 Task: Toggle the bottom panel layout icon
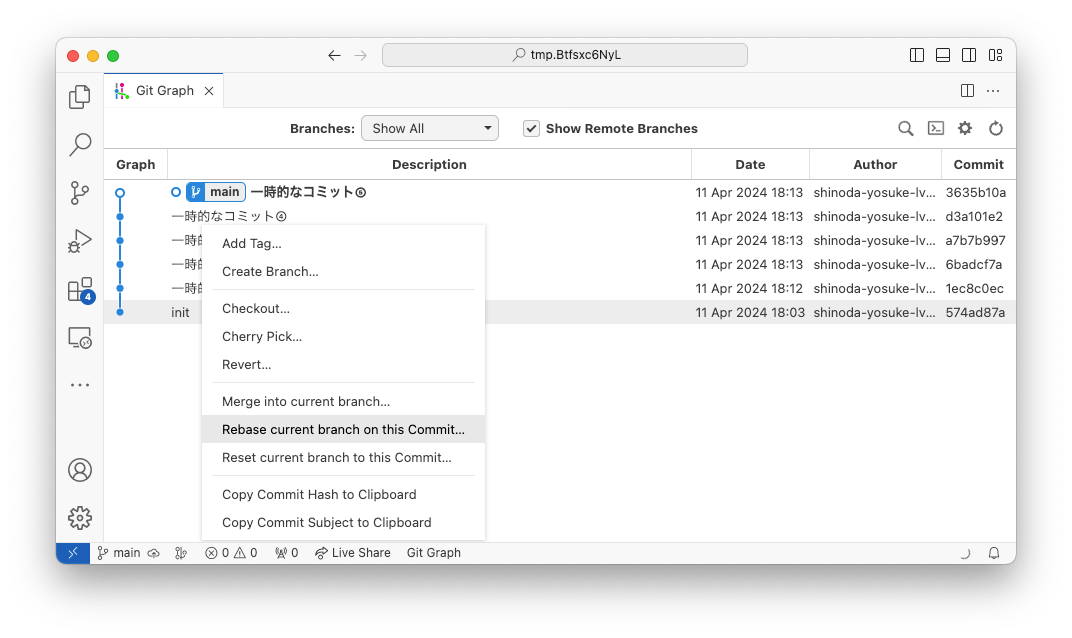[x=943, y=55]
